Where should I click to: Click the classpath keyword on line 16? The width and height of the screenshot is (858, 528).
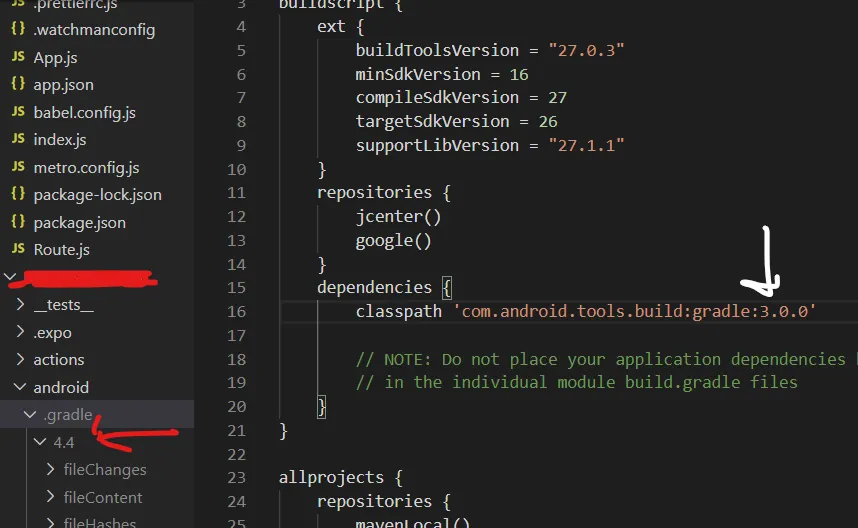pos(398,311)
